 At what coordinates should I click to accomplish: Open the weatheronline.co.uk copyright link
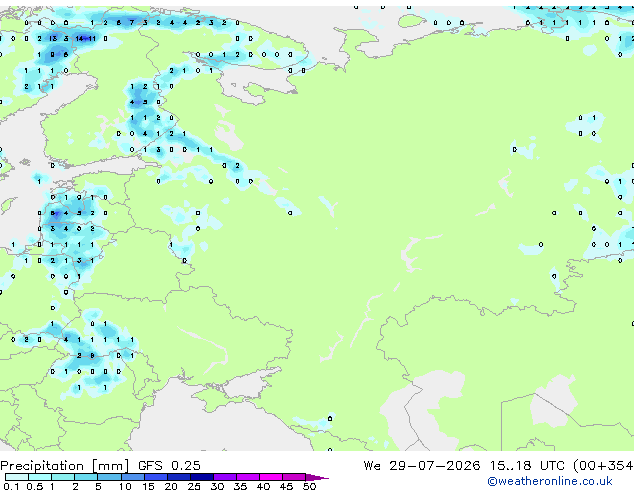(550, 481)
